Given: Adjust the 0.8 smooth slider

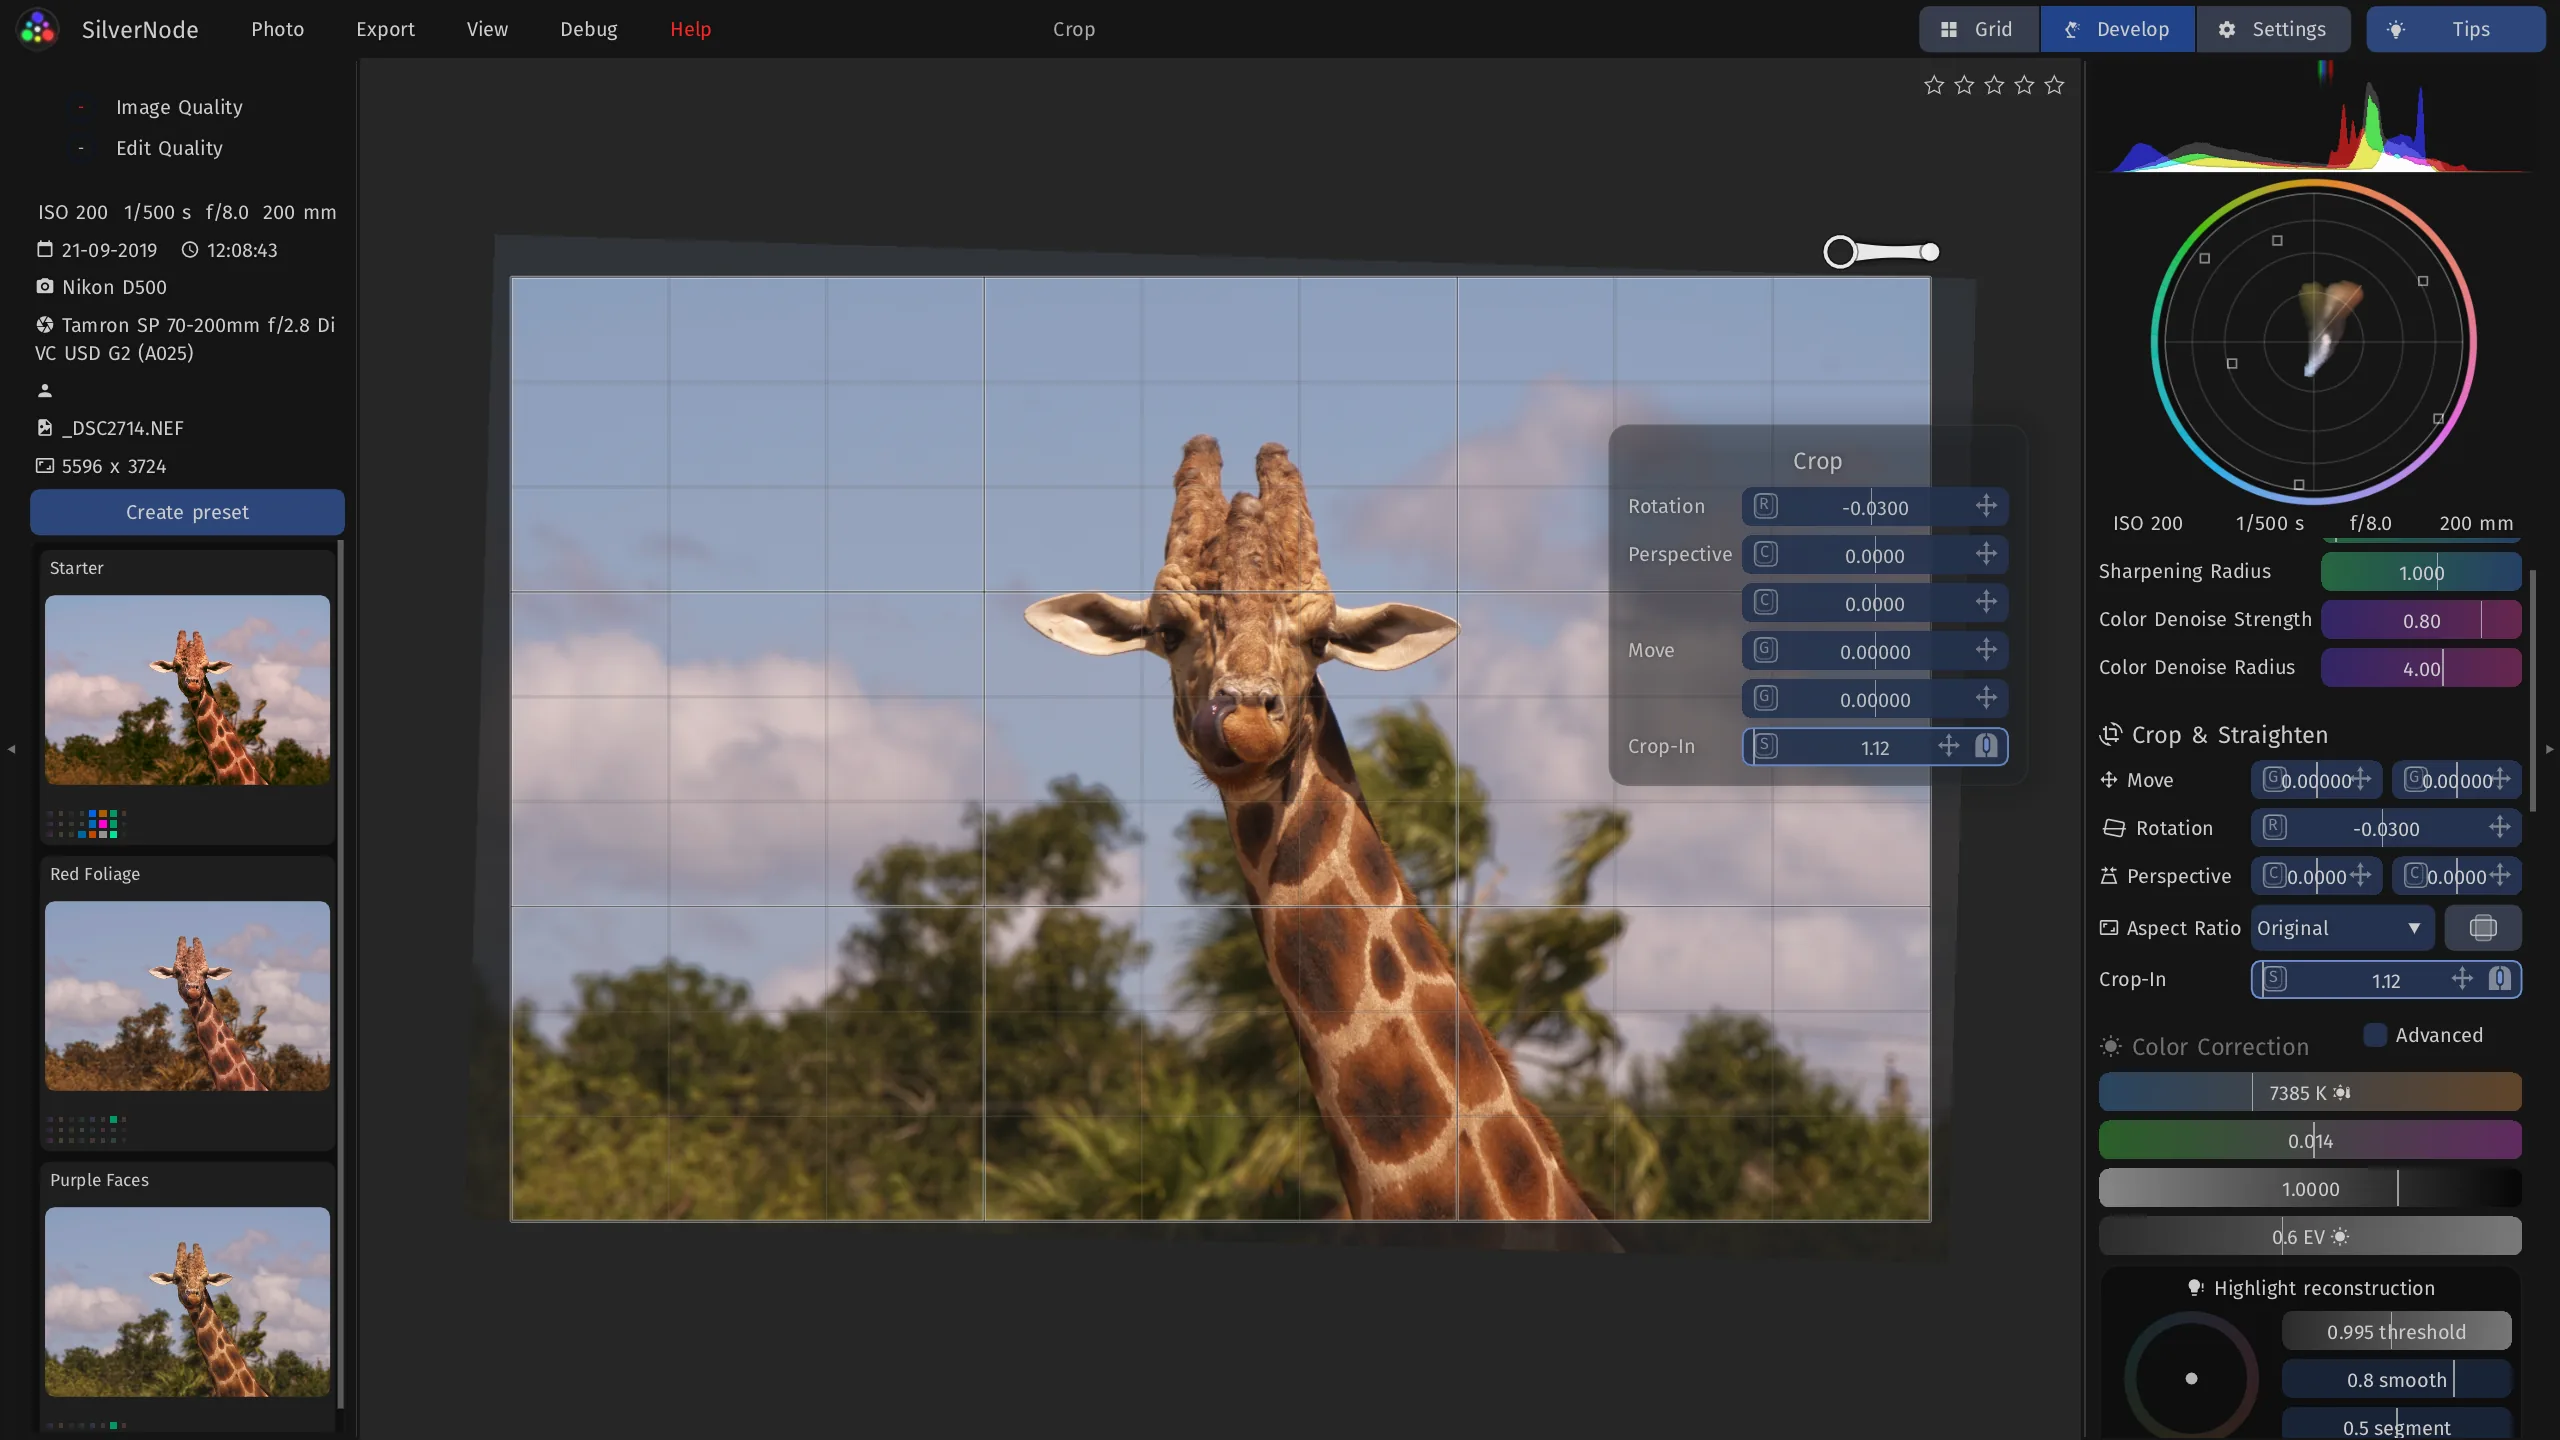Looking at the screenshot, I should click(2396, 1379).
